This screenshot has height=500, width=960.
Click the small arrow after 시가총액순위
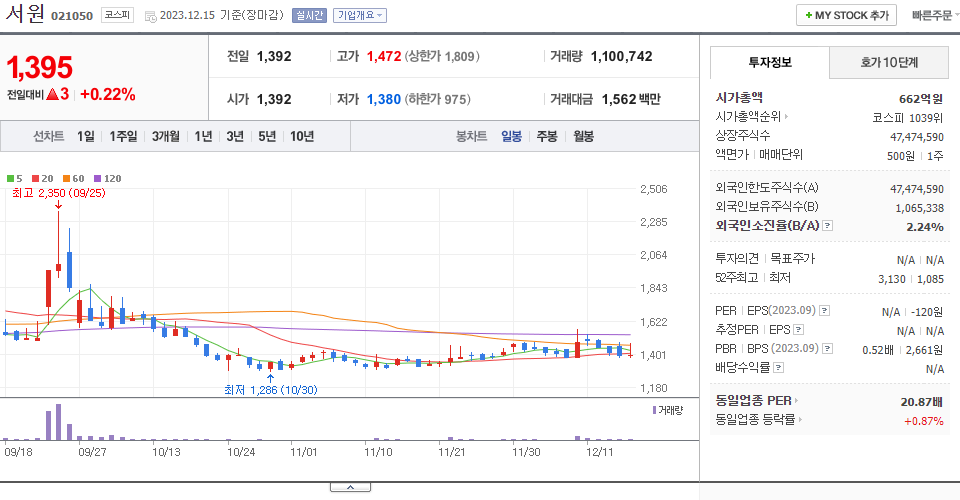[x=786, y=116]
